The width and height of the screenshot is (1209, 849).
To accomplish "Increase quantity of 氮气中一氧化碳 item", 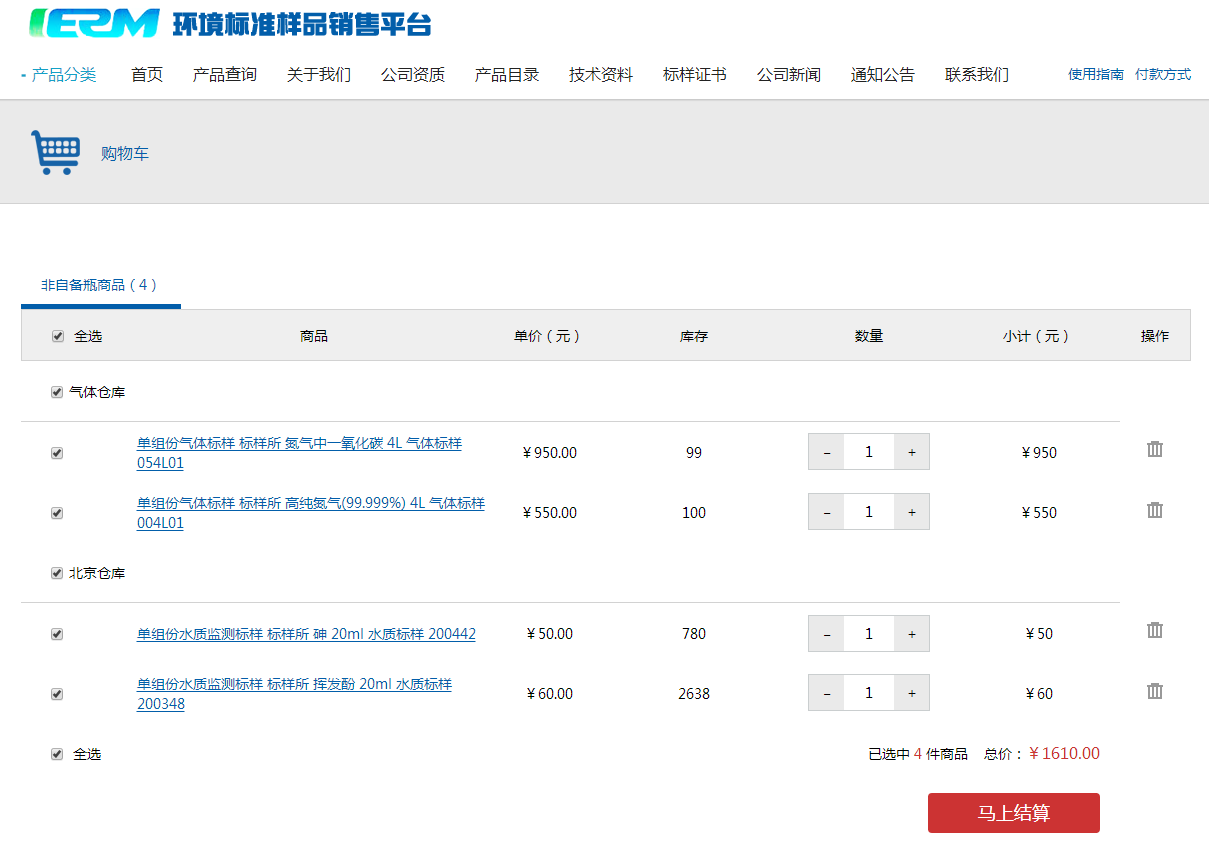I will [911, 452].
